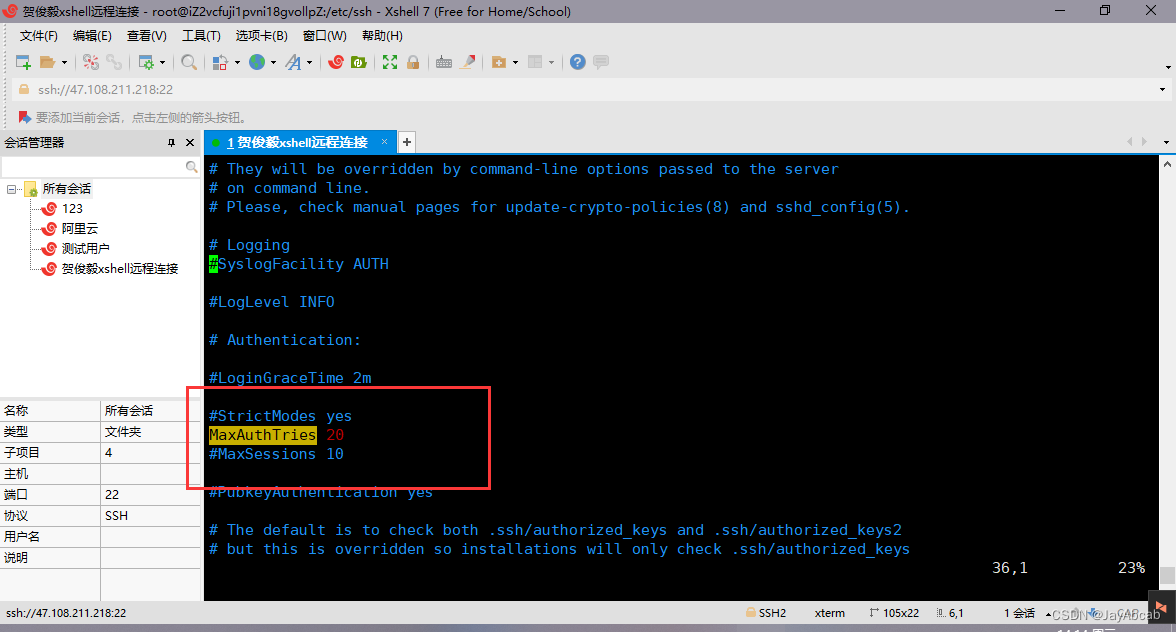Screen dimensions: 1176x632
Task: Click the address bar with ssh://47.108.211.218:22
Action: coord(585,89)
